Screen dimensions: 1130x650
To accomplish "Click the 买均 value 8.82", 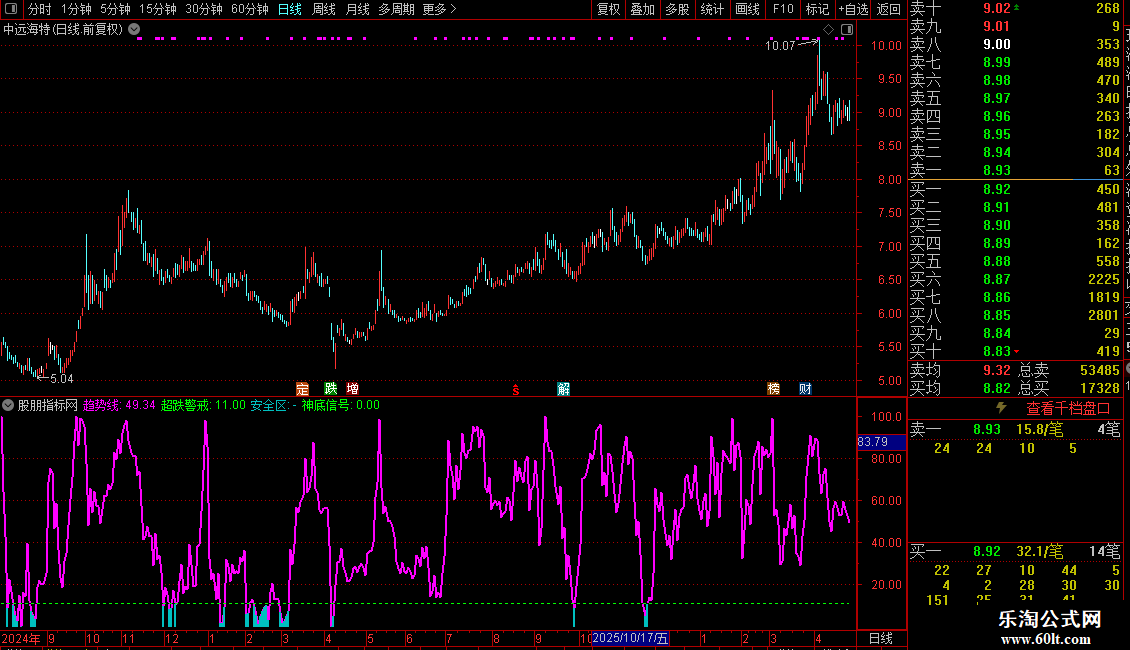I will pyautogui.click(x=997, y=388).
